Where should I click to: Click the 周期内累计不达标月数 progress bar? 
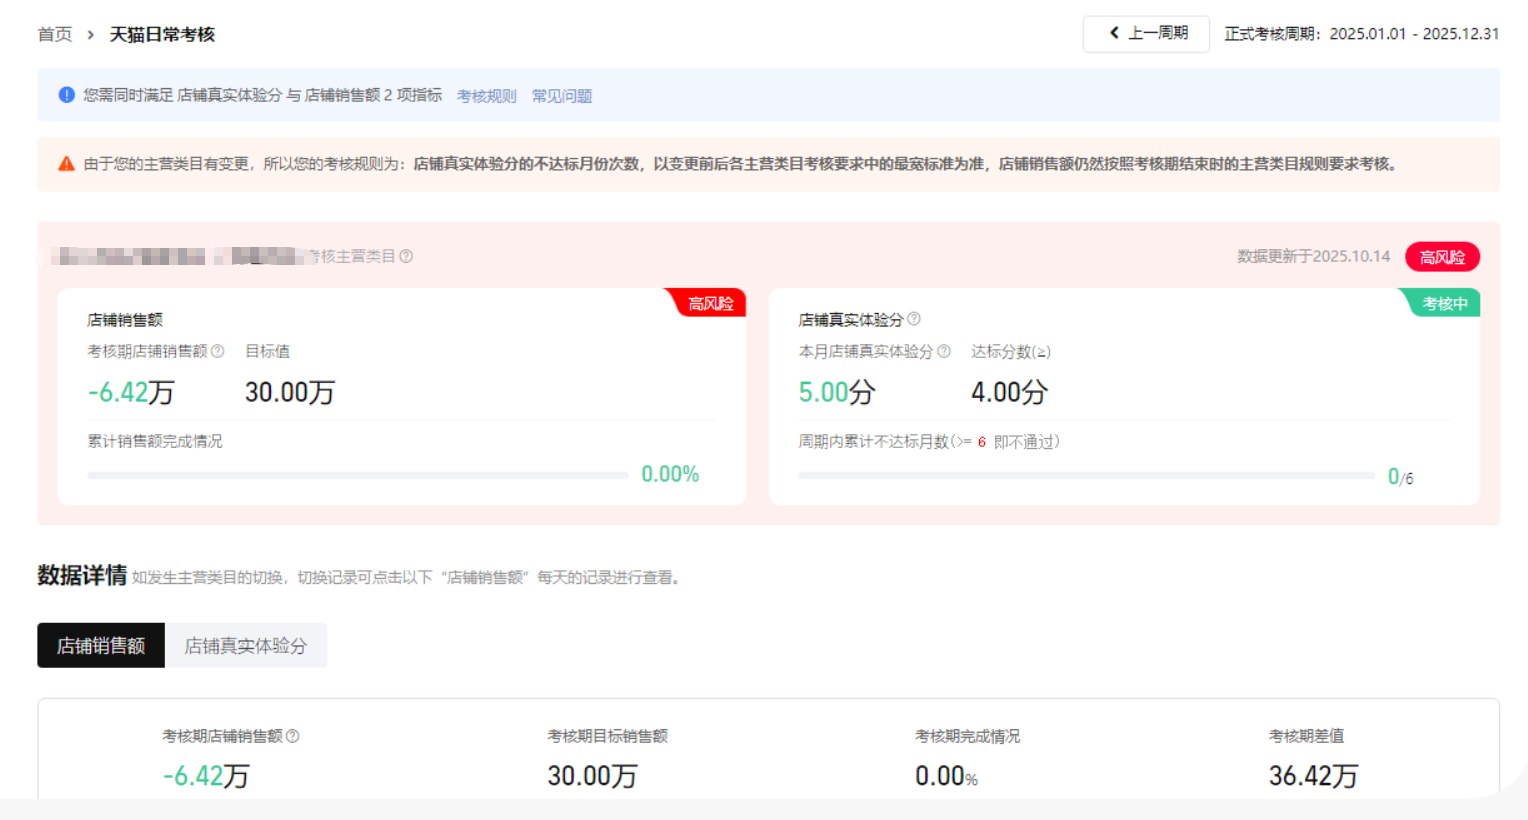1086,476
